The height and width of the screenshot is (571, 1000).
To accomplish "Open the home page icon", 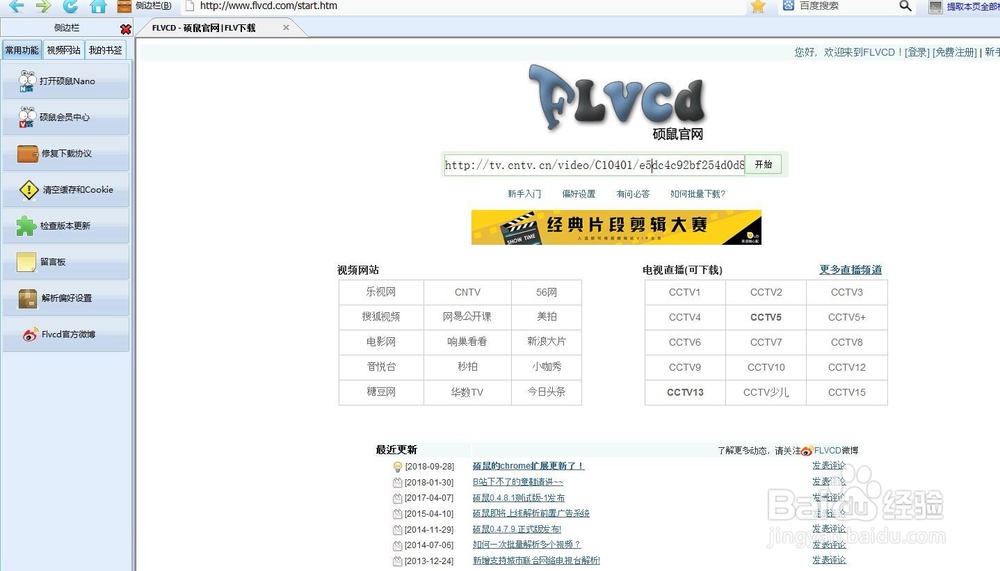I will coord(98,6).
